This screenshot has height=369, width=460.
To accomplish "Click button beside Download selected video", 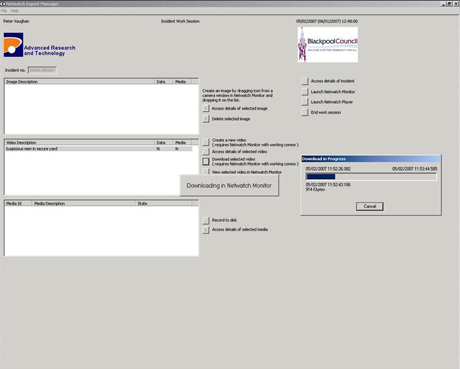I will [206, 162].
